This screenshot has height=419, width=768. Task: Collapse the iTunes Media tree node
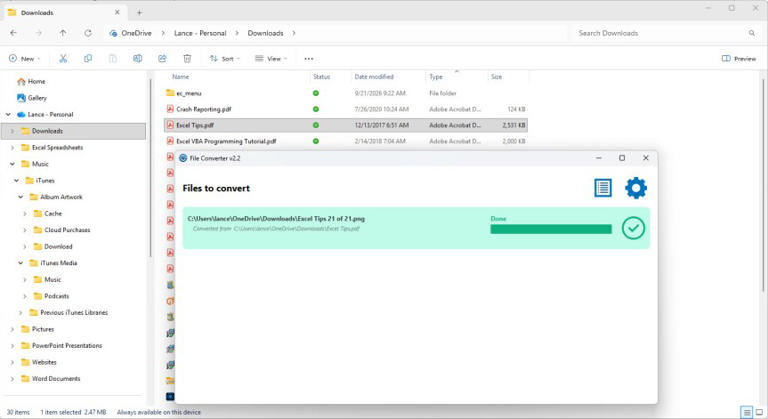[21, 263]
